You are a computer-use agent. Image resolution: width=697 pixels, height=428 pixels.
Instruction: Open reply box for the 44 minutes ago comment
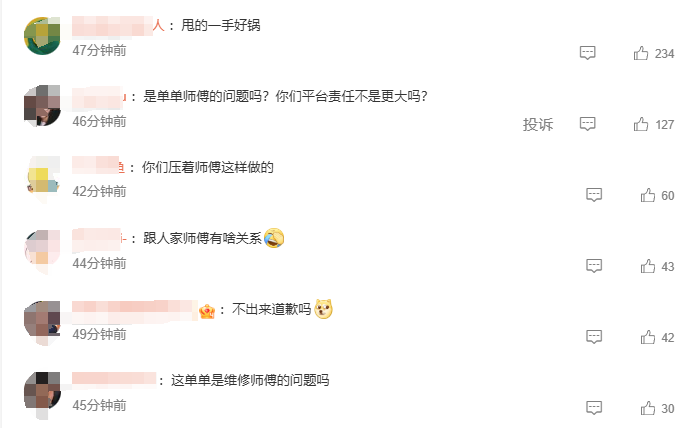click(594, 266)
